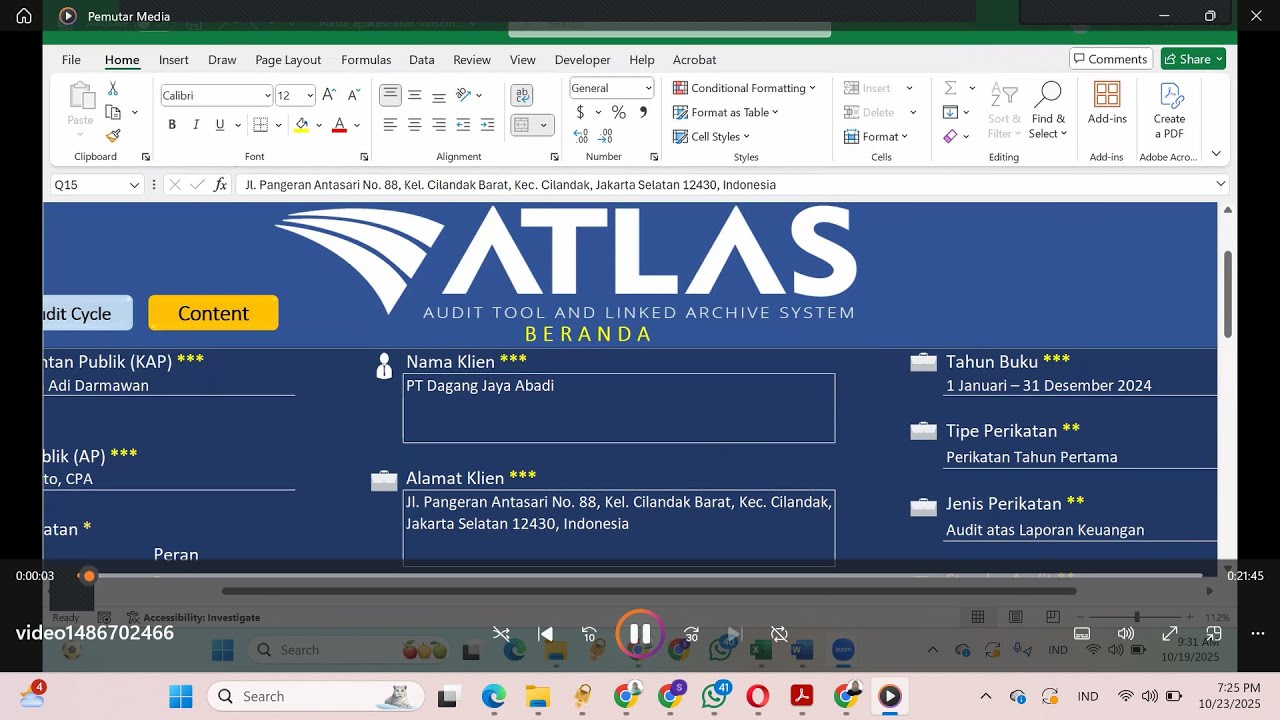Skip back 10 seconds in media player
1280x720 pixels.
click(x=590, y=634)
